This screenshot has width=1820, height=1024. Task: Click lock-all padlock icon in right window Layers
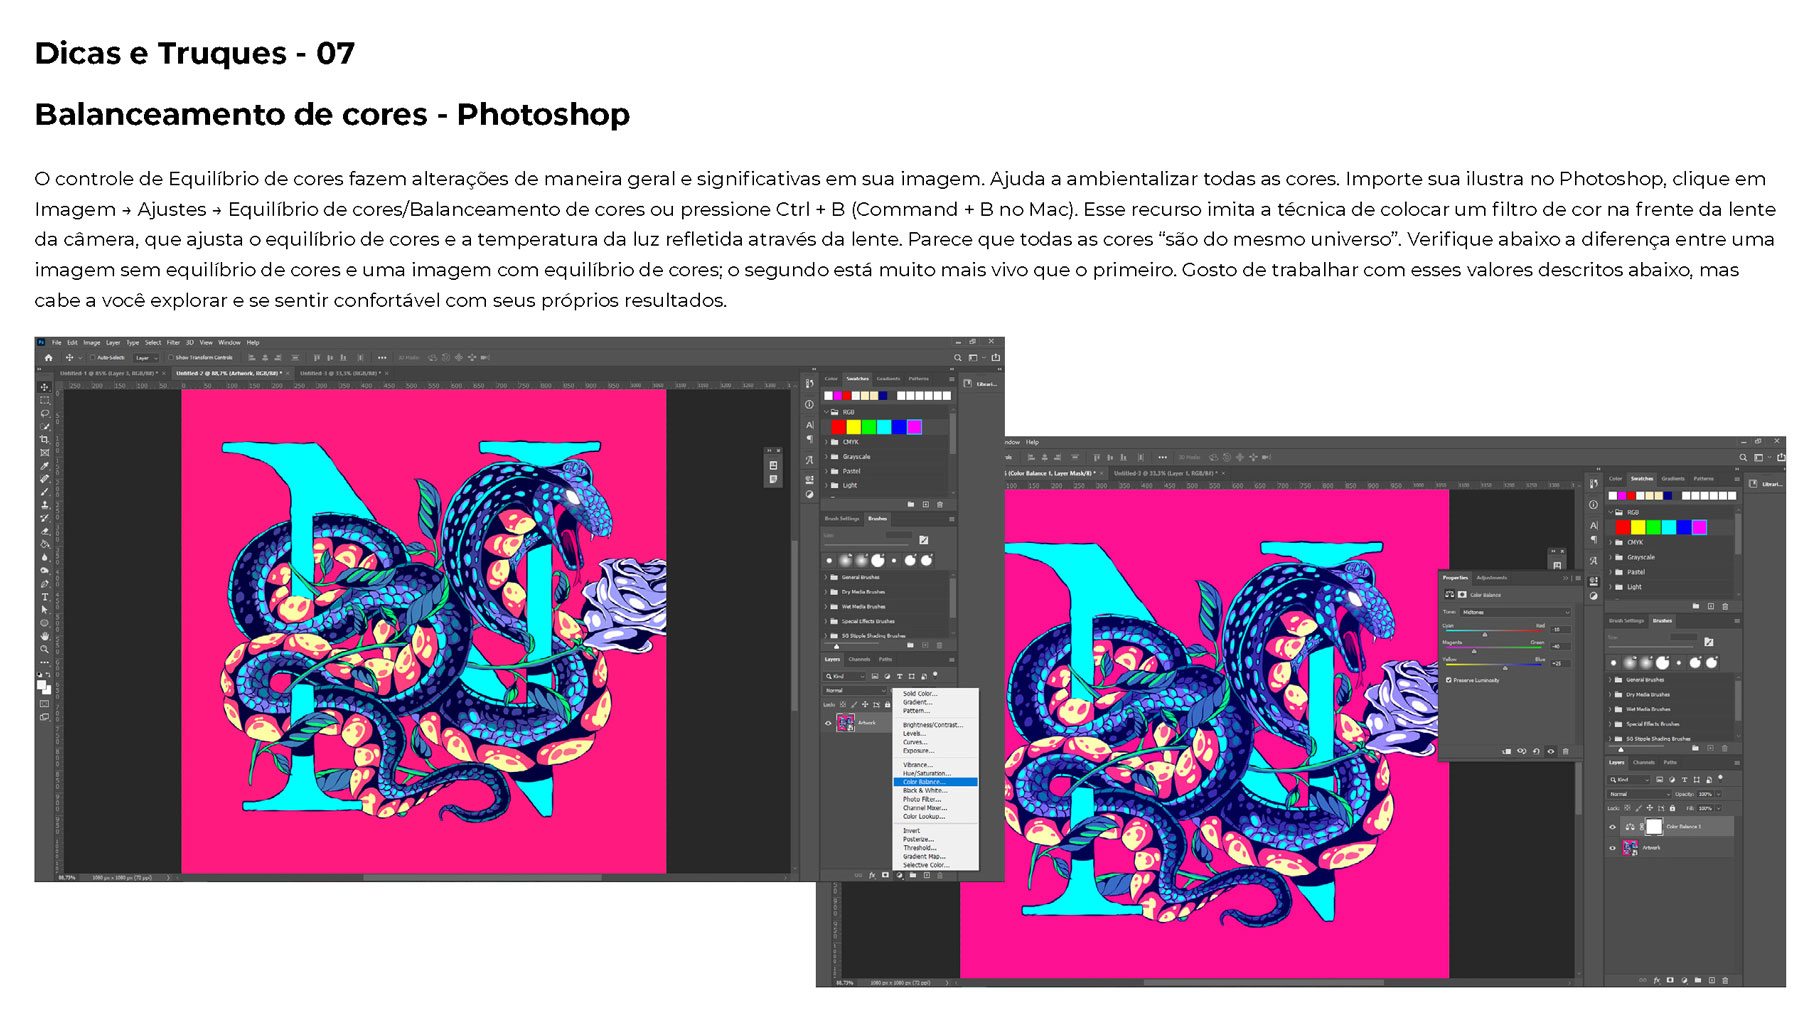click(1672, 808)
